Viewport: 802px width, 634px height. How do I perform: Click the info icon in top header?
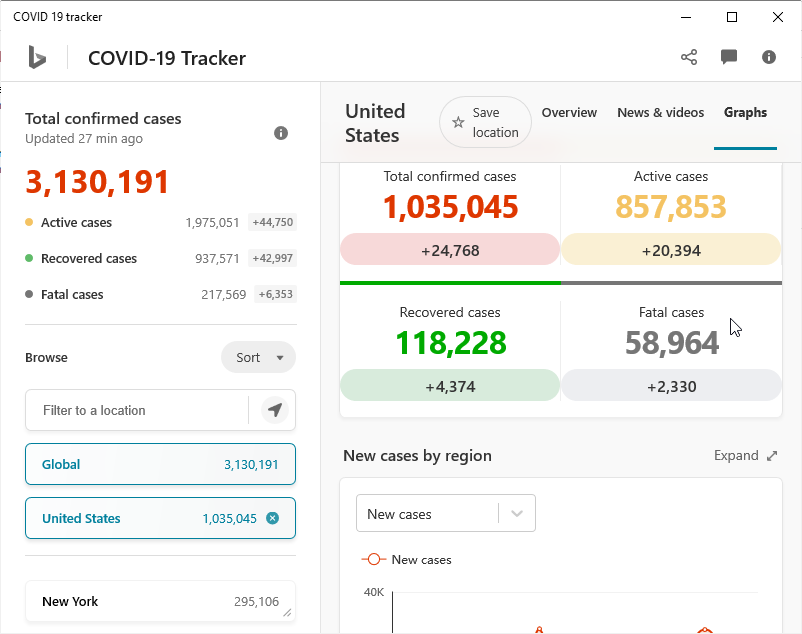769,57
